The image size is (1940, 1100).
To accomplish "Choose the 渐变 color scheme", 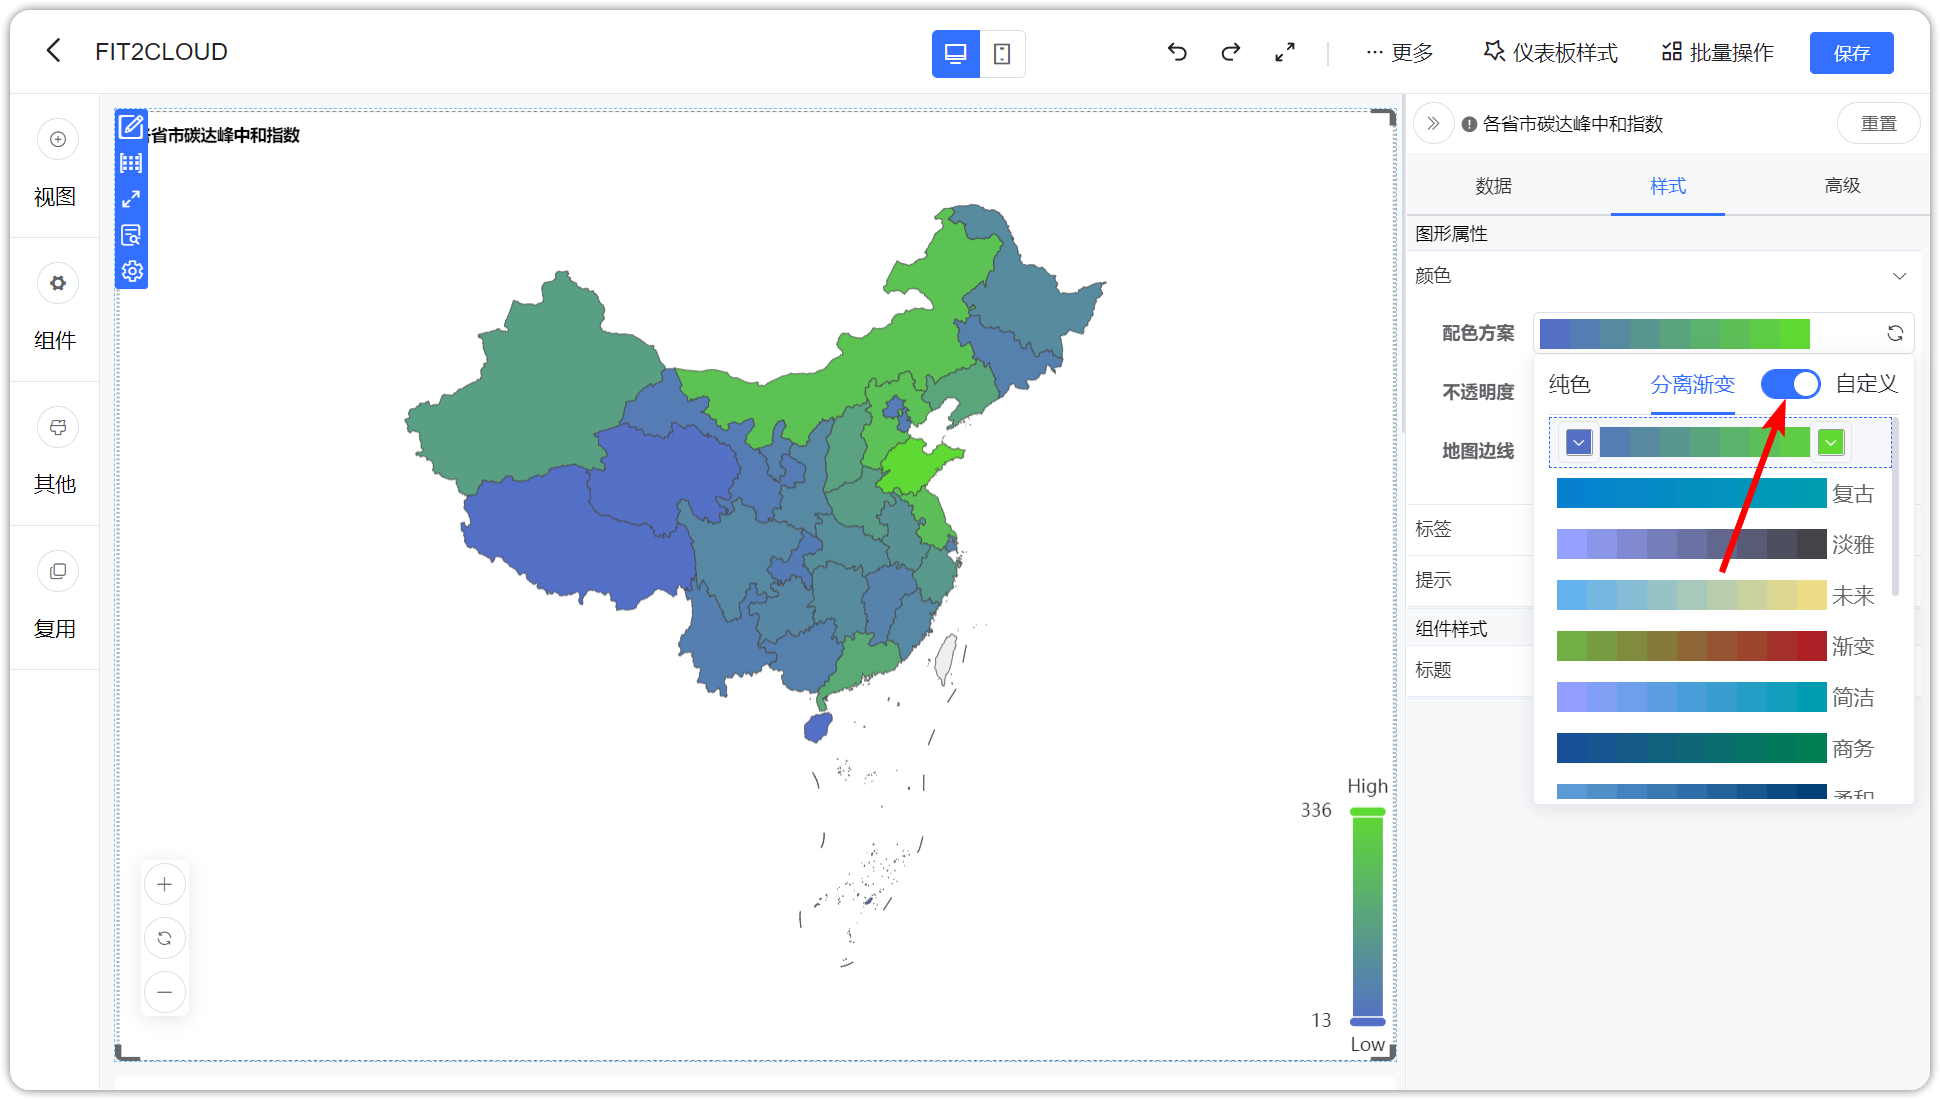I will (1716, 647).
